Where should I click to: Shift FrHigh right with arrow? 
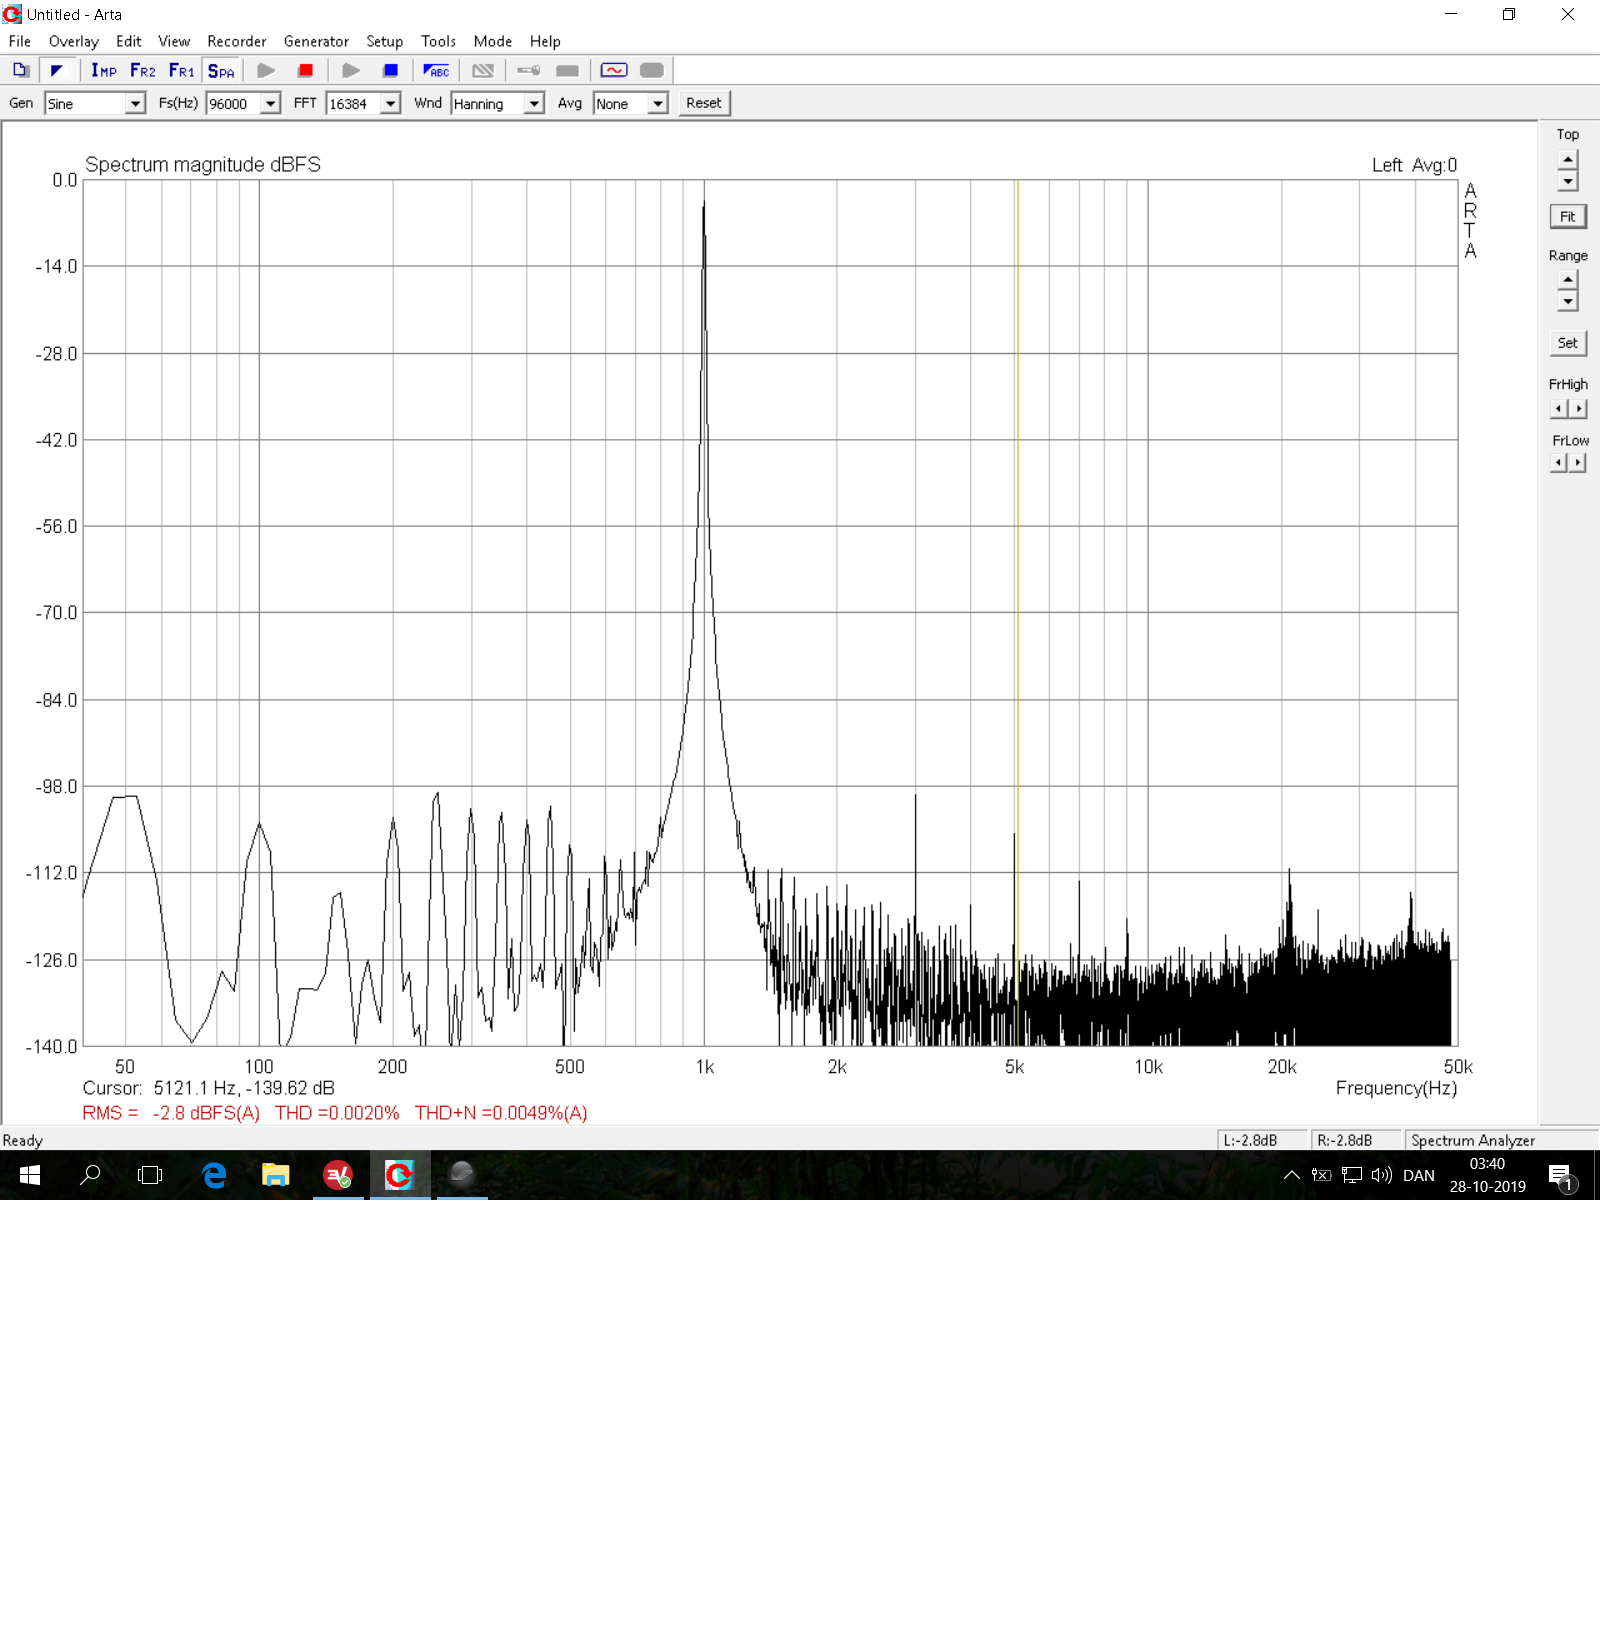coord(1578,408)
